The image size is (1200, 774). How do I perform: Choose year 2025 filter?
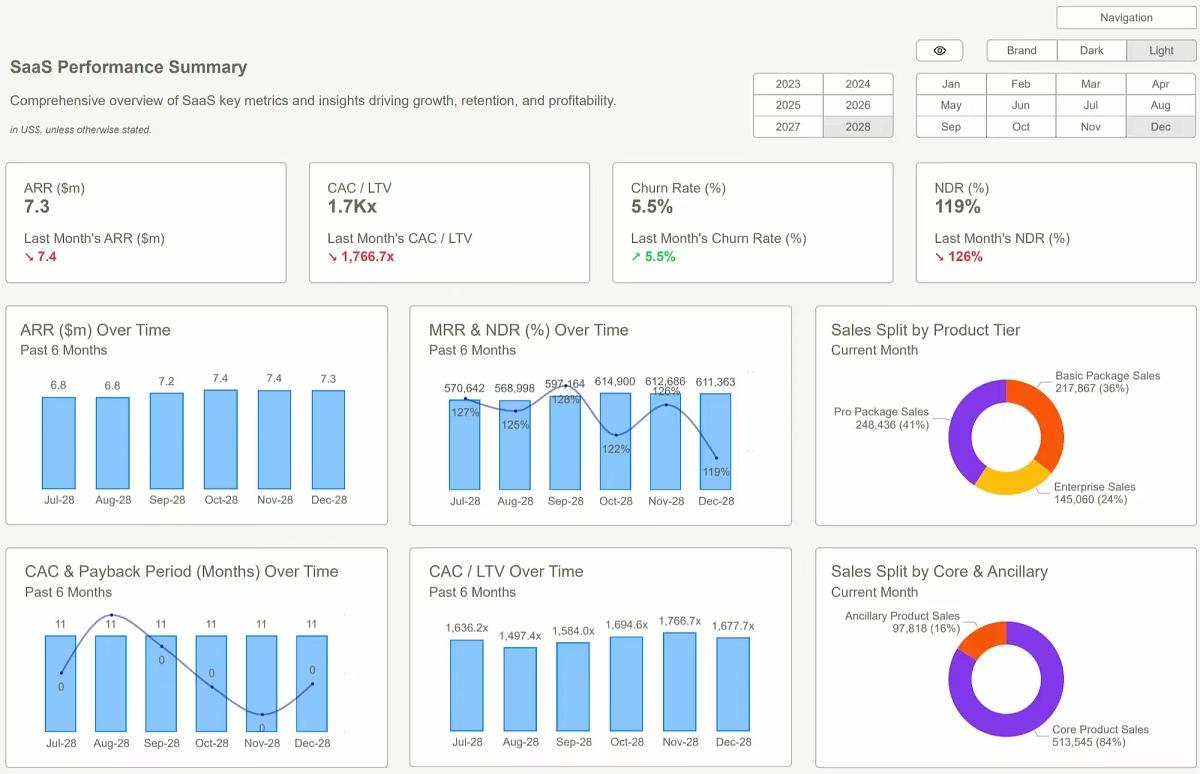tap(788, 105)
